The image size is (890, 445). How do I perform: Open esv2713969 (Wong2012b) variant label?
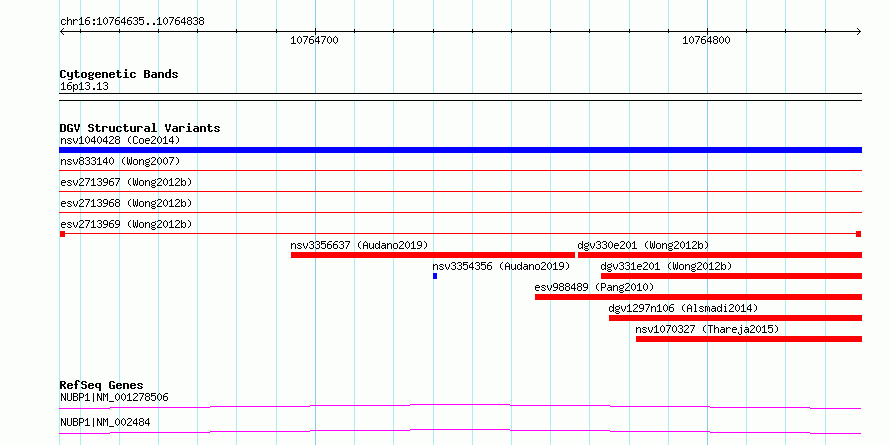[x=126, y=224]
